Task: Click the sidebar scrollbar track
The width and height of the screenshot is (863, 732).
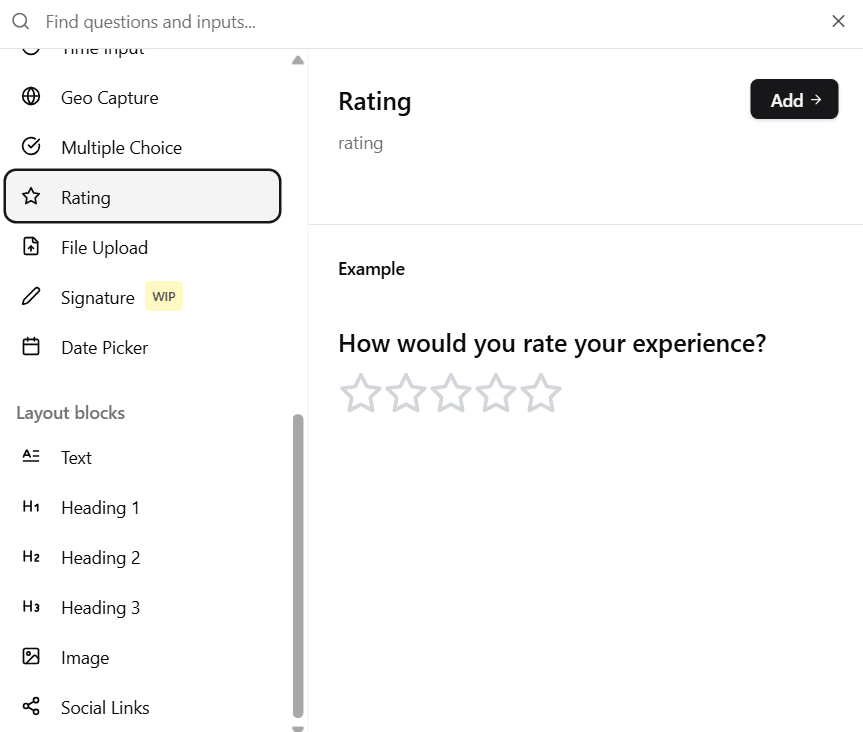Action: [297, 560]
